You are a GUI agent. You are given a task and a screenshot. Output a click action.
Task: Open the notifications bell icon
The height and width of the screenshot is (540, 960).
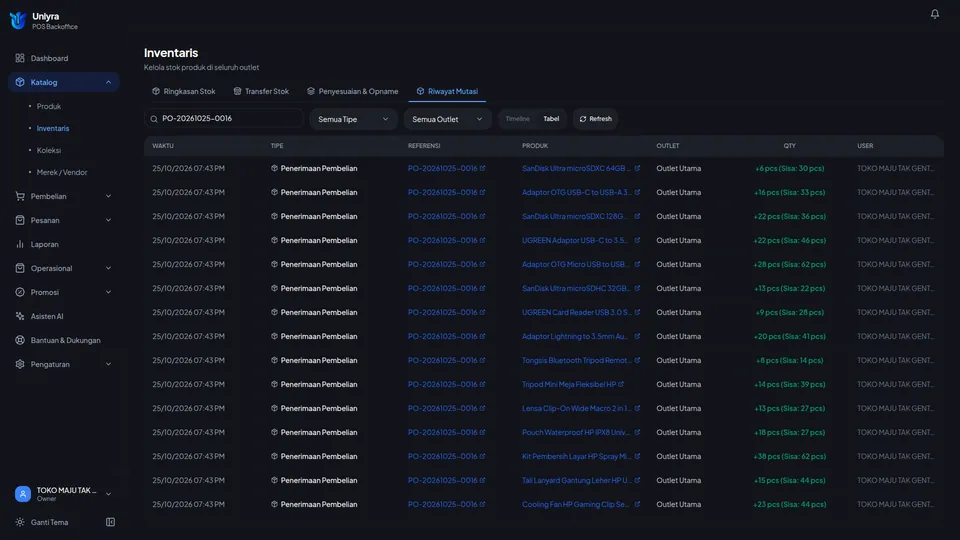coord(934,13)
